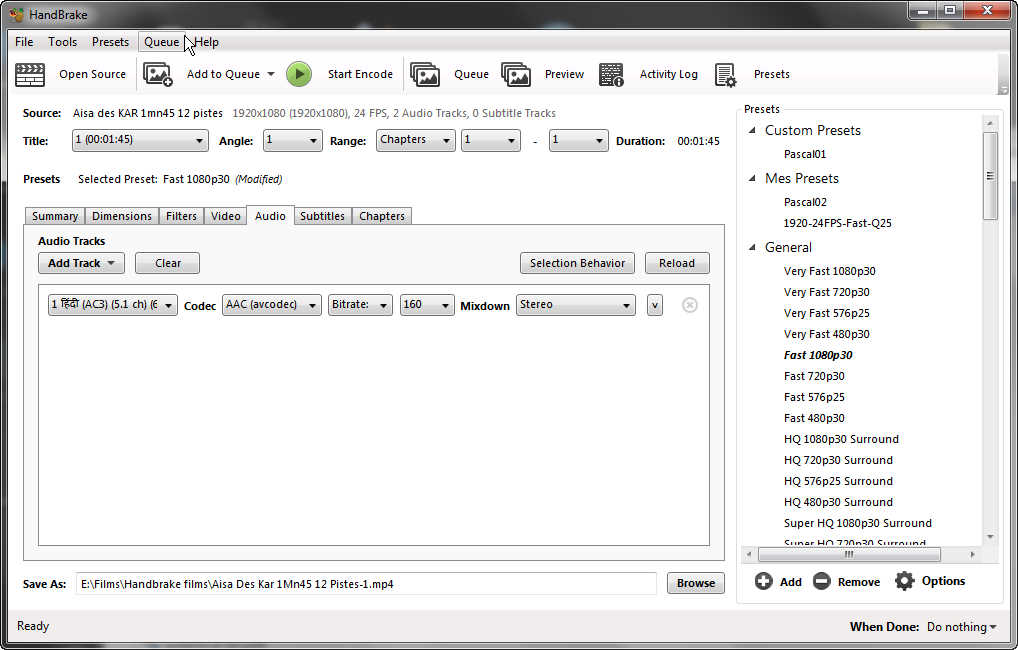Open the Angle dropdown

(292, 140)
